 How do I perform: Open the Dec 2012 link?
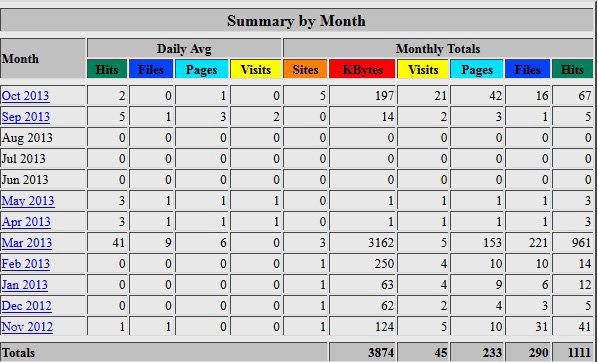tap(26, 306)
